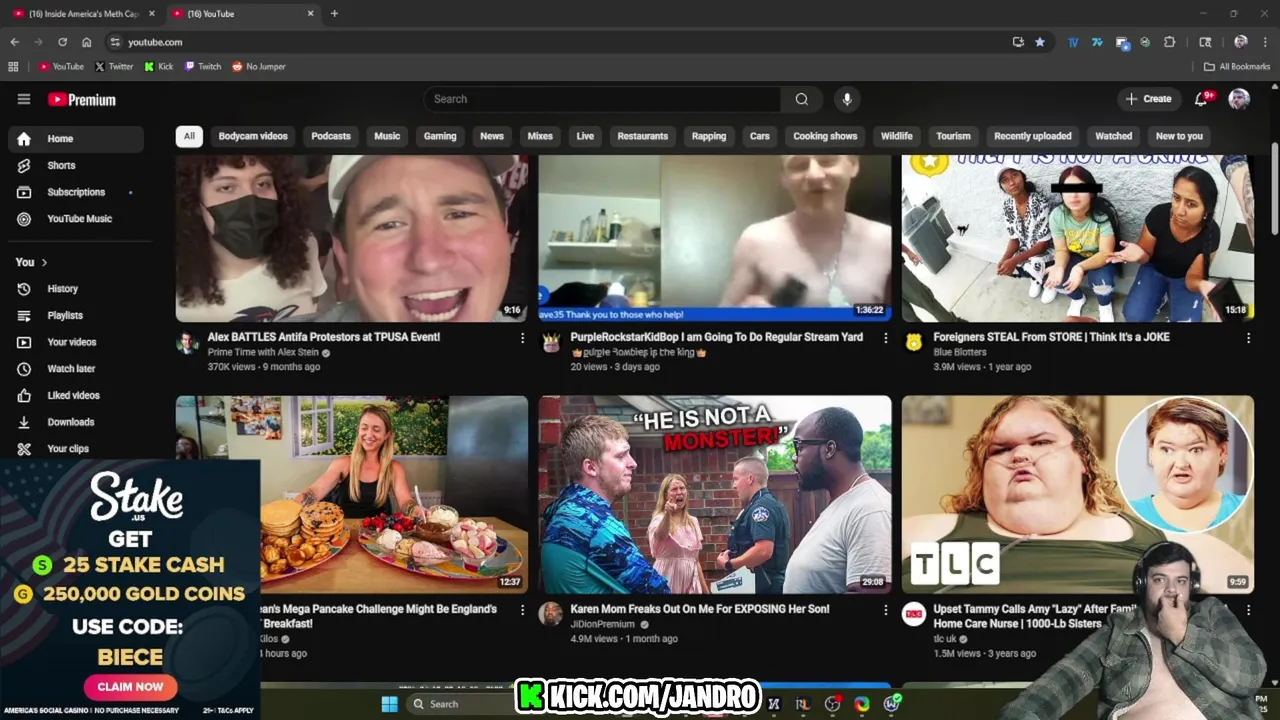Reload the page in the browser
The height and width of the screenshot is (720, 1280).
click(x=62, y=42)
